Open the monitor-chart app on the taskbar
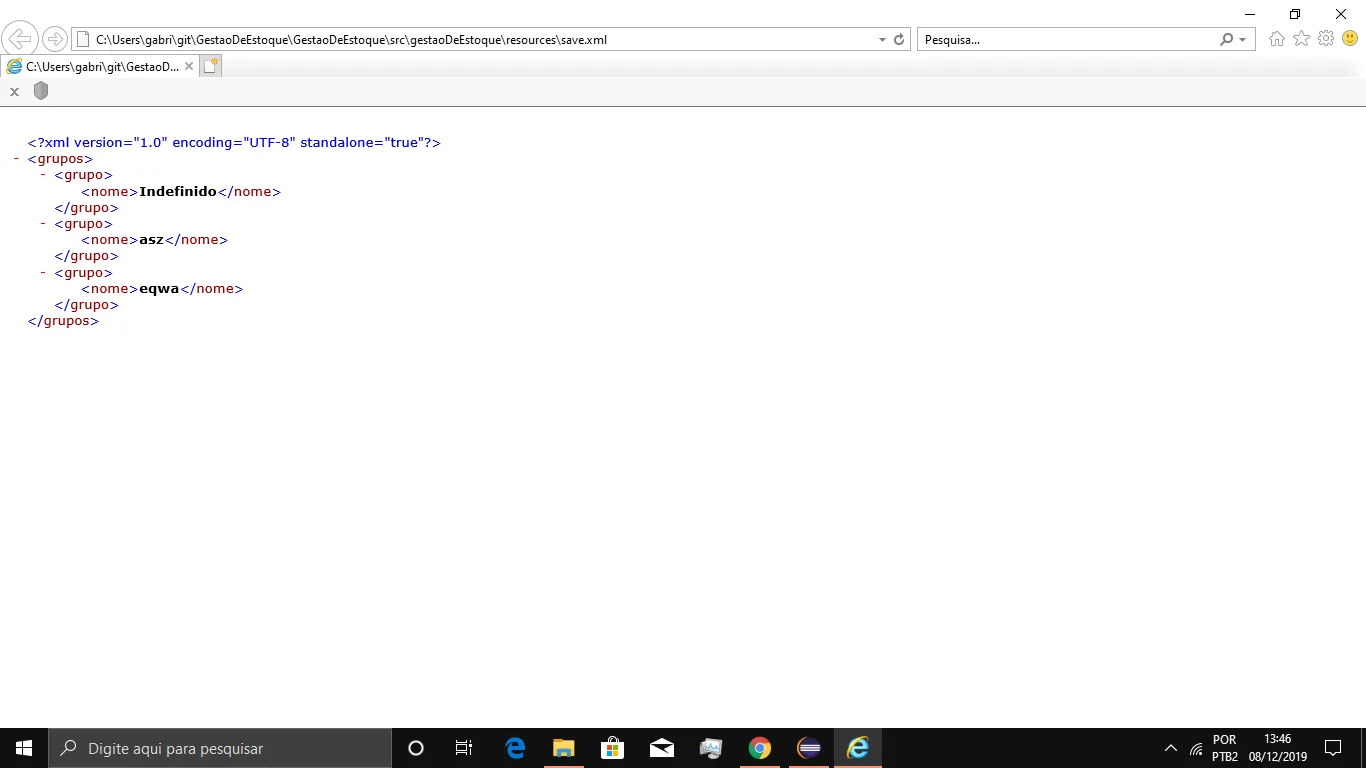This screenshot has width=1366, height=768. tap(710, 748)
